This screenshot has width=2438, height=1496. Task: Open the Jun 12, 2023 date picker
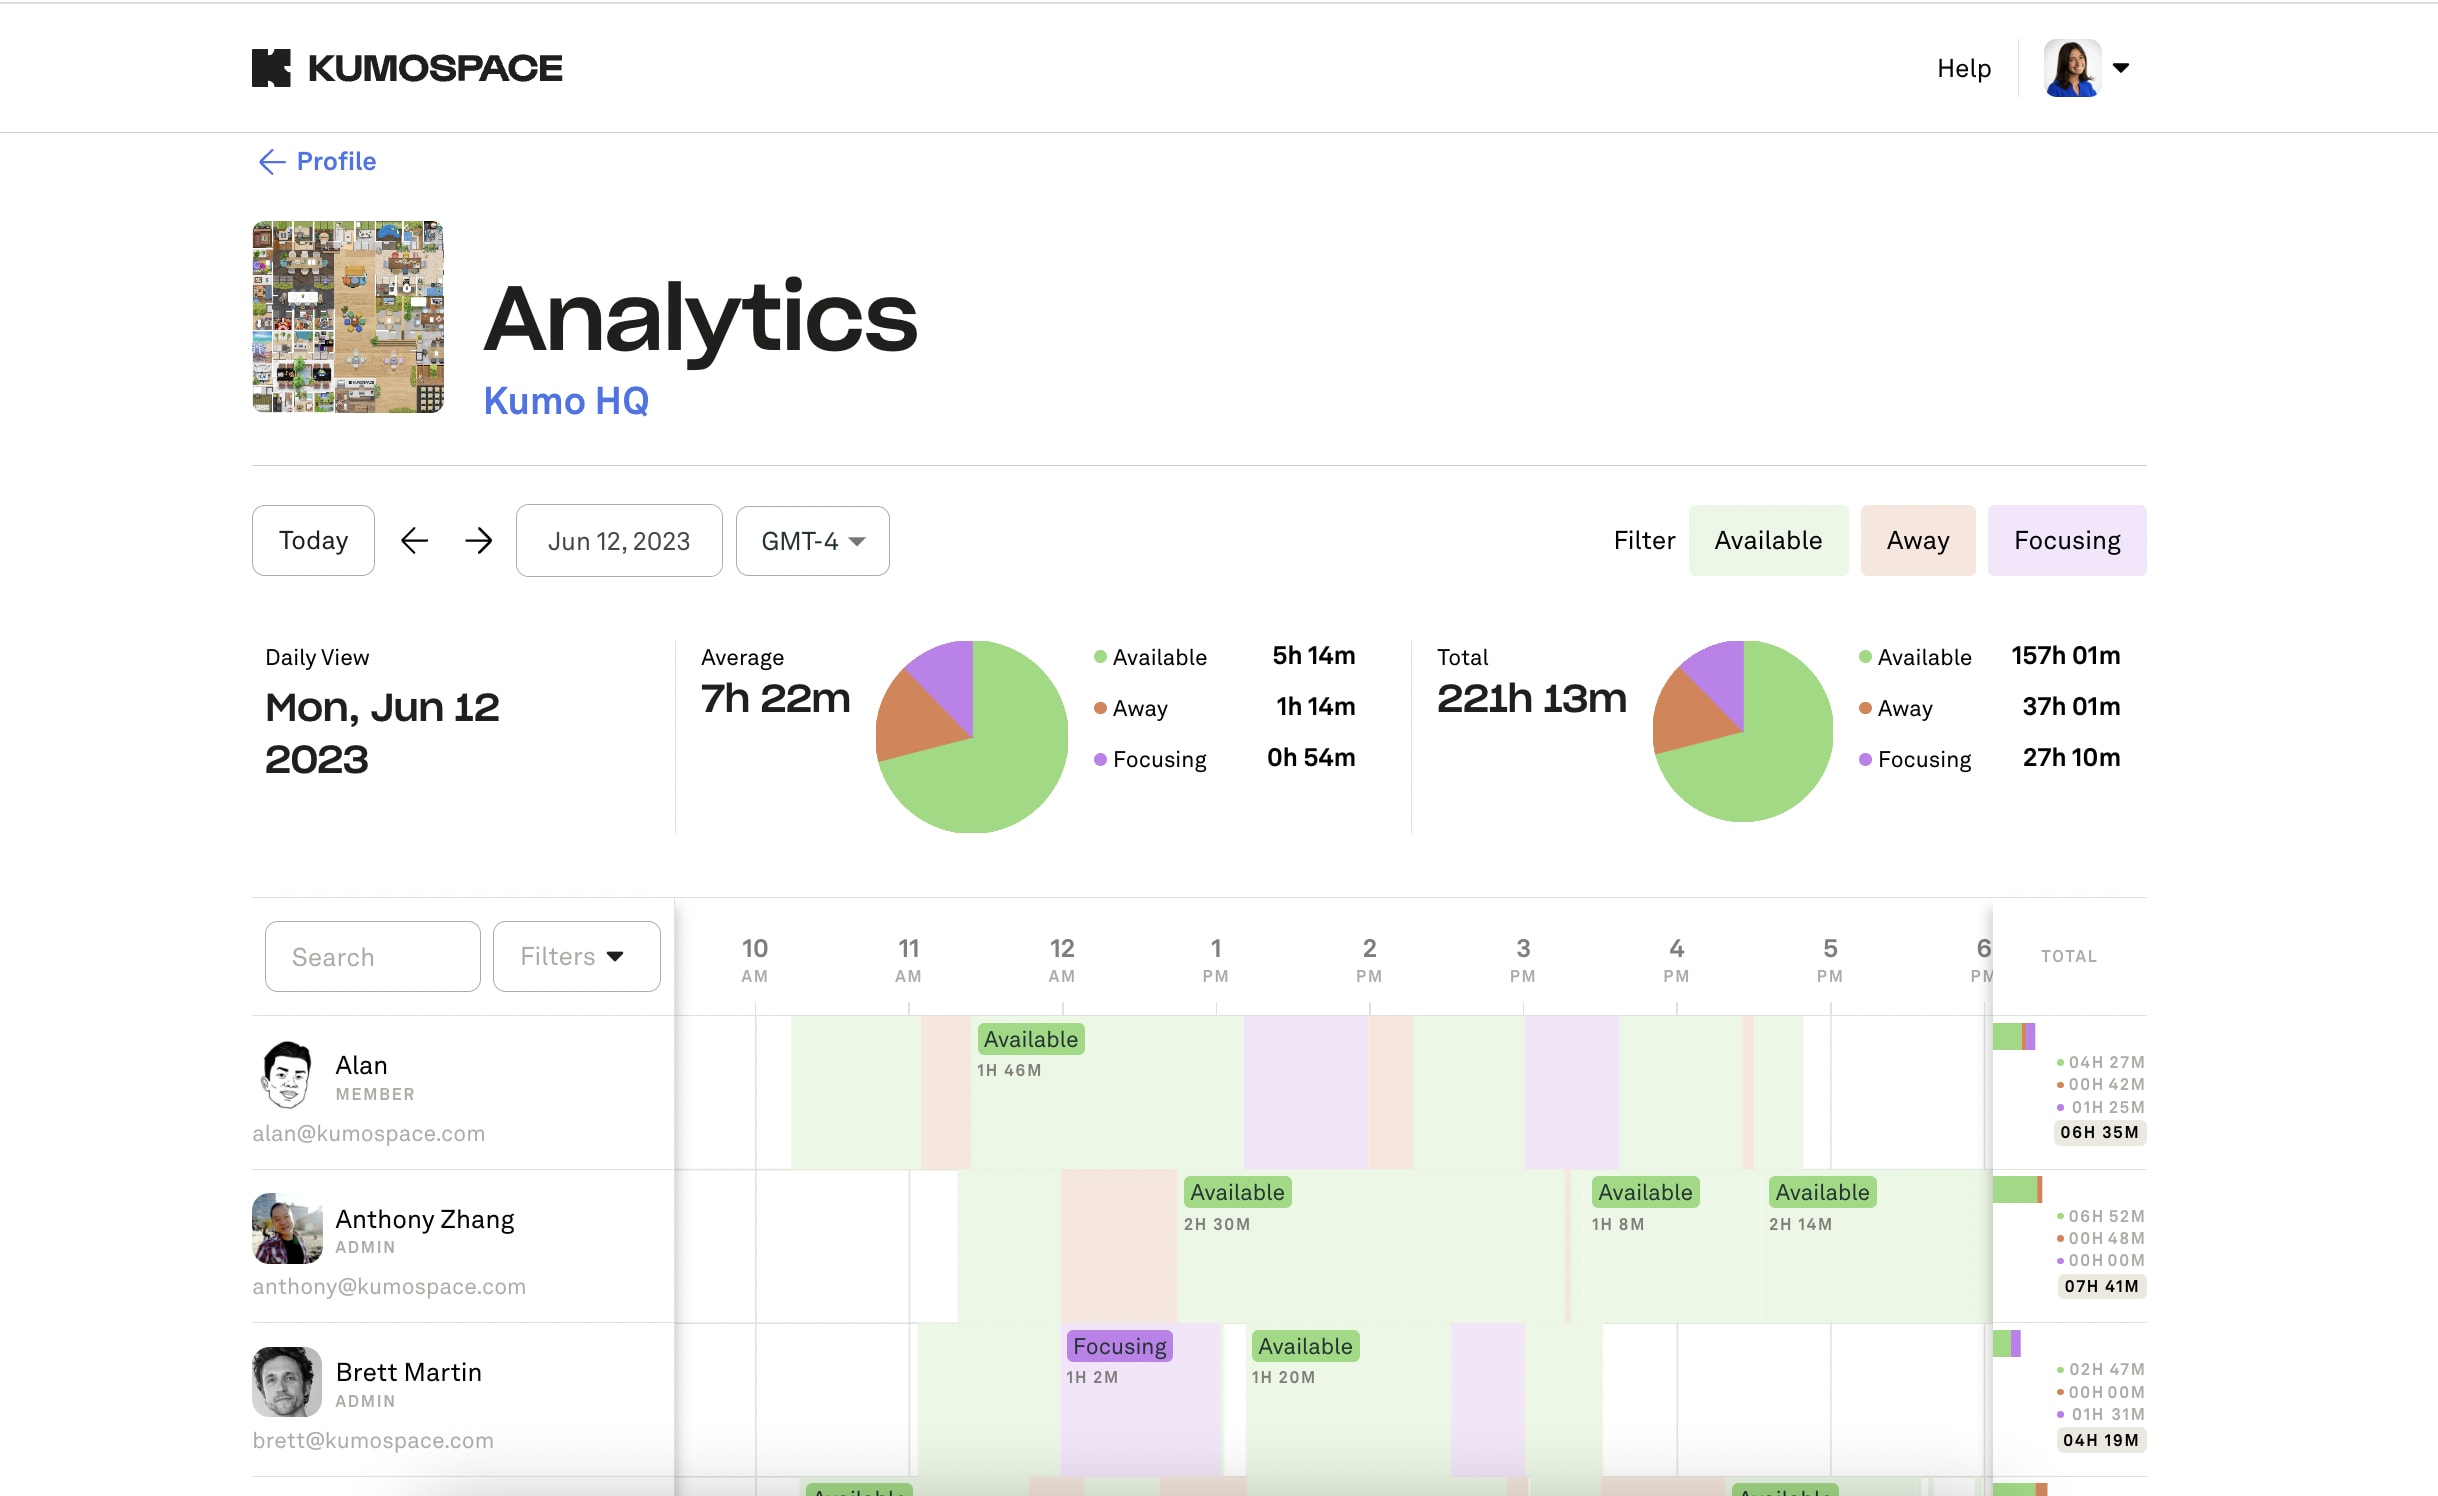619,540
